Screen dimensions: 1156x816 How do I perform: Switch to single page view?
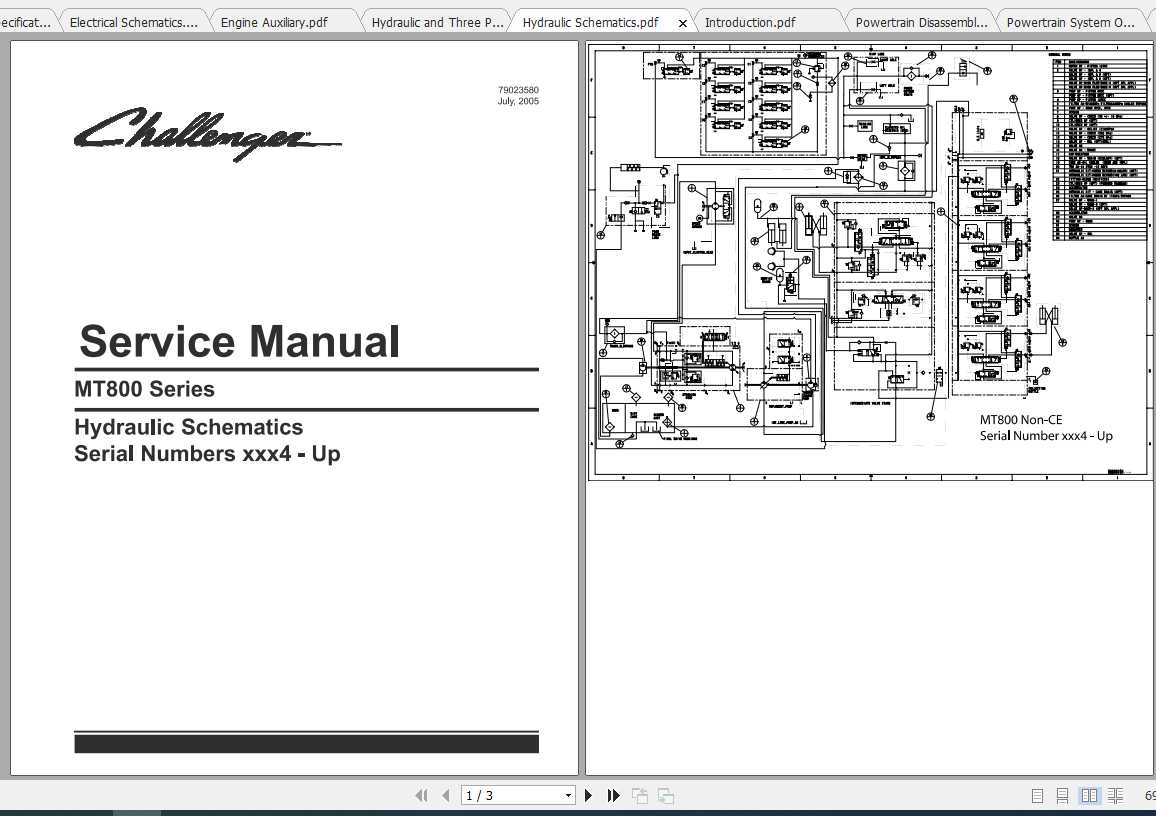(x=1037, y=795)
